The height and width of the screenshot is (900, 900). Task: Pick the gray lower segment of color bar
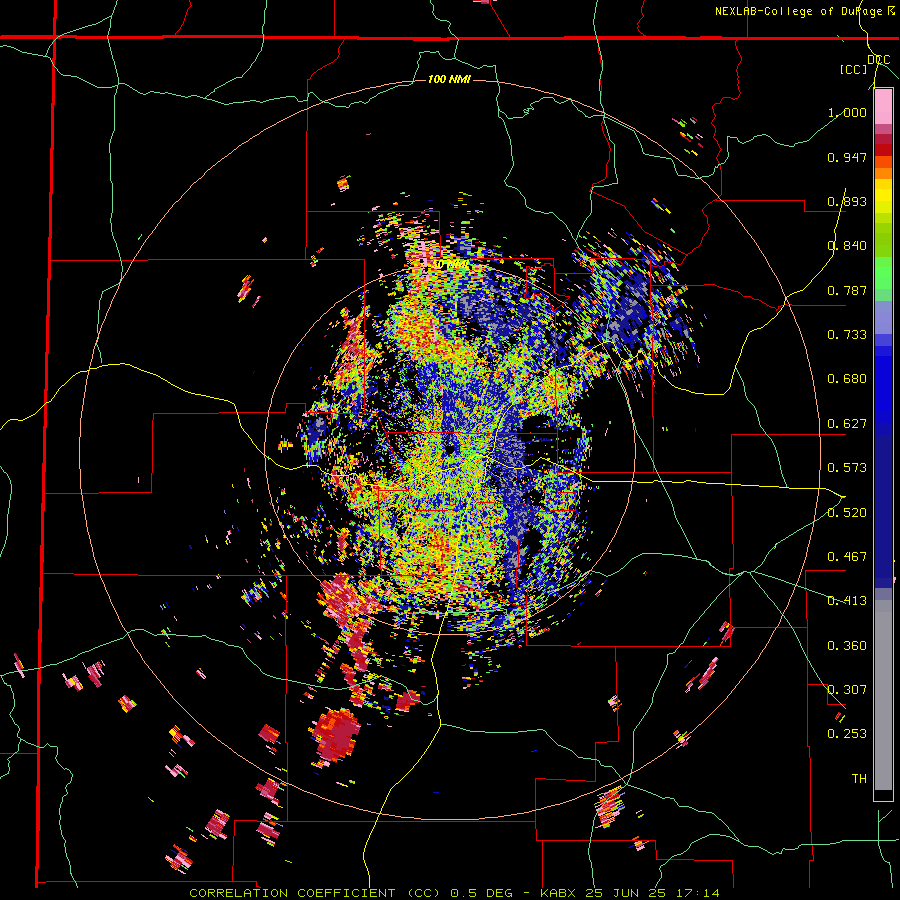pyautogui.click(x=883, y=695)
